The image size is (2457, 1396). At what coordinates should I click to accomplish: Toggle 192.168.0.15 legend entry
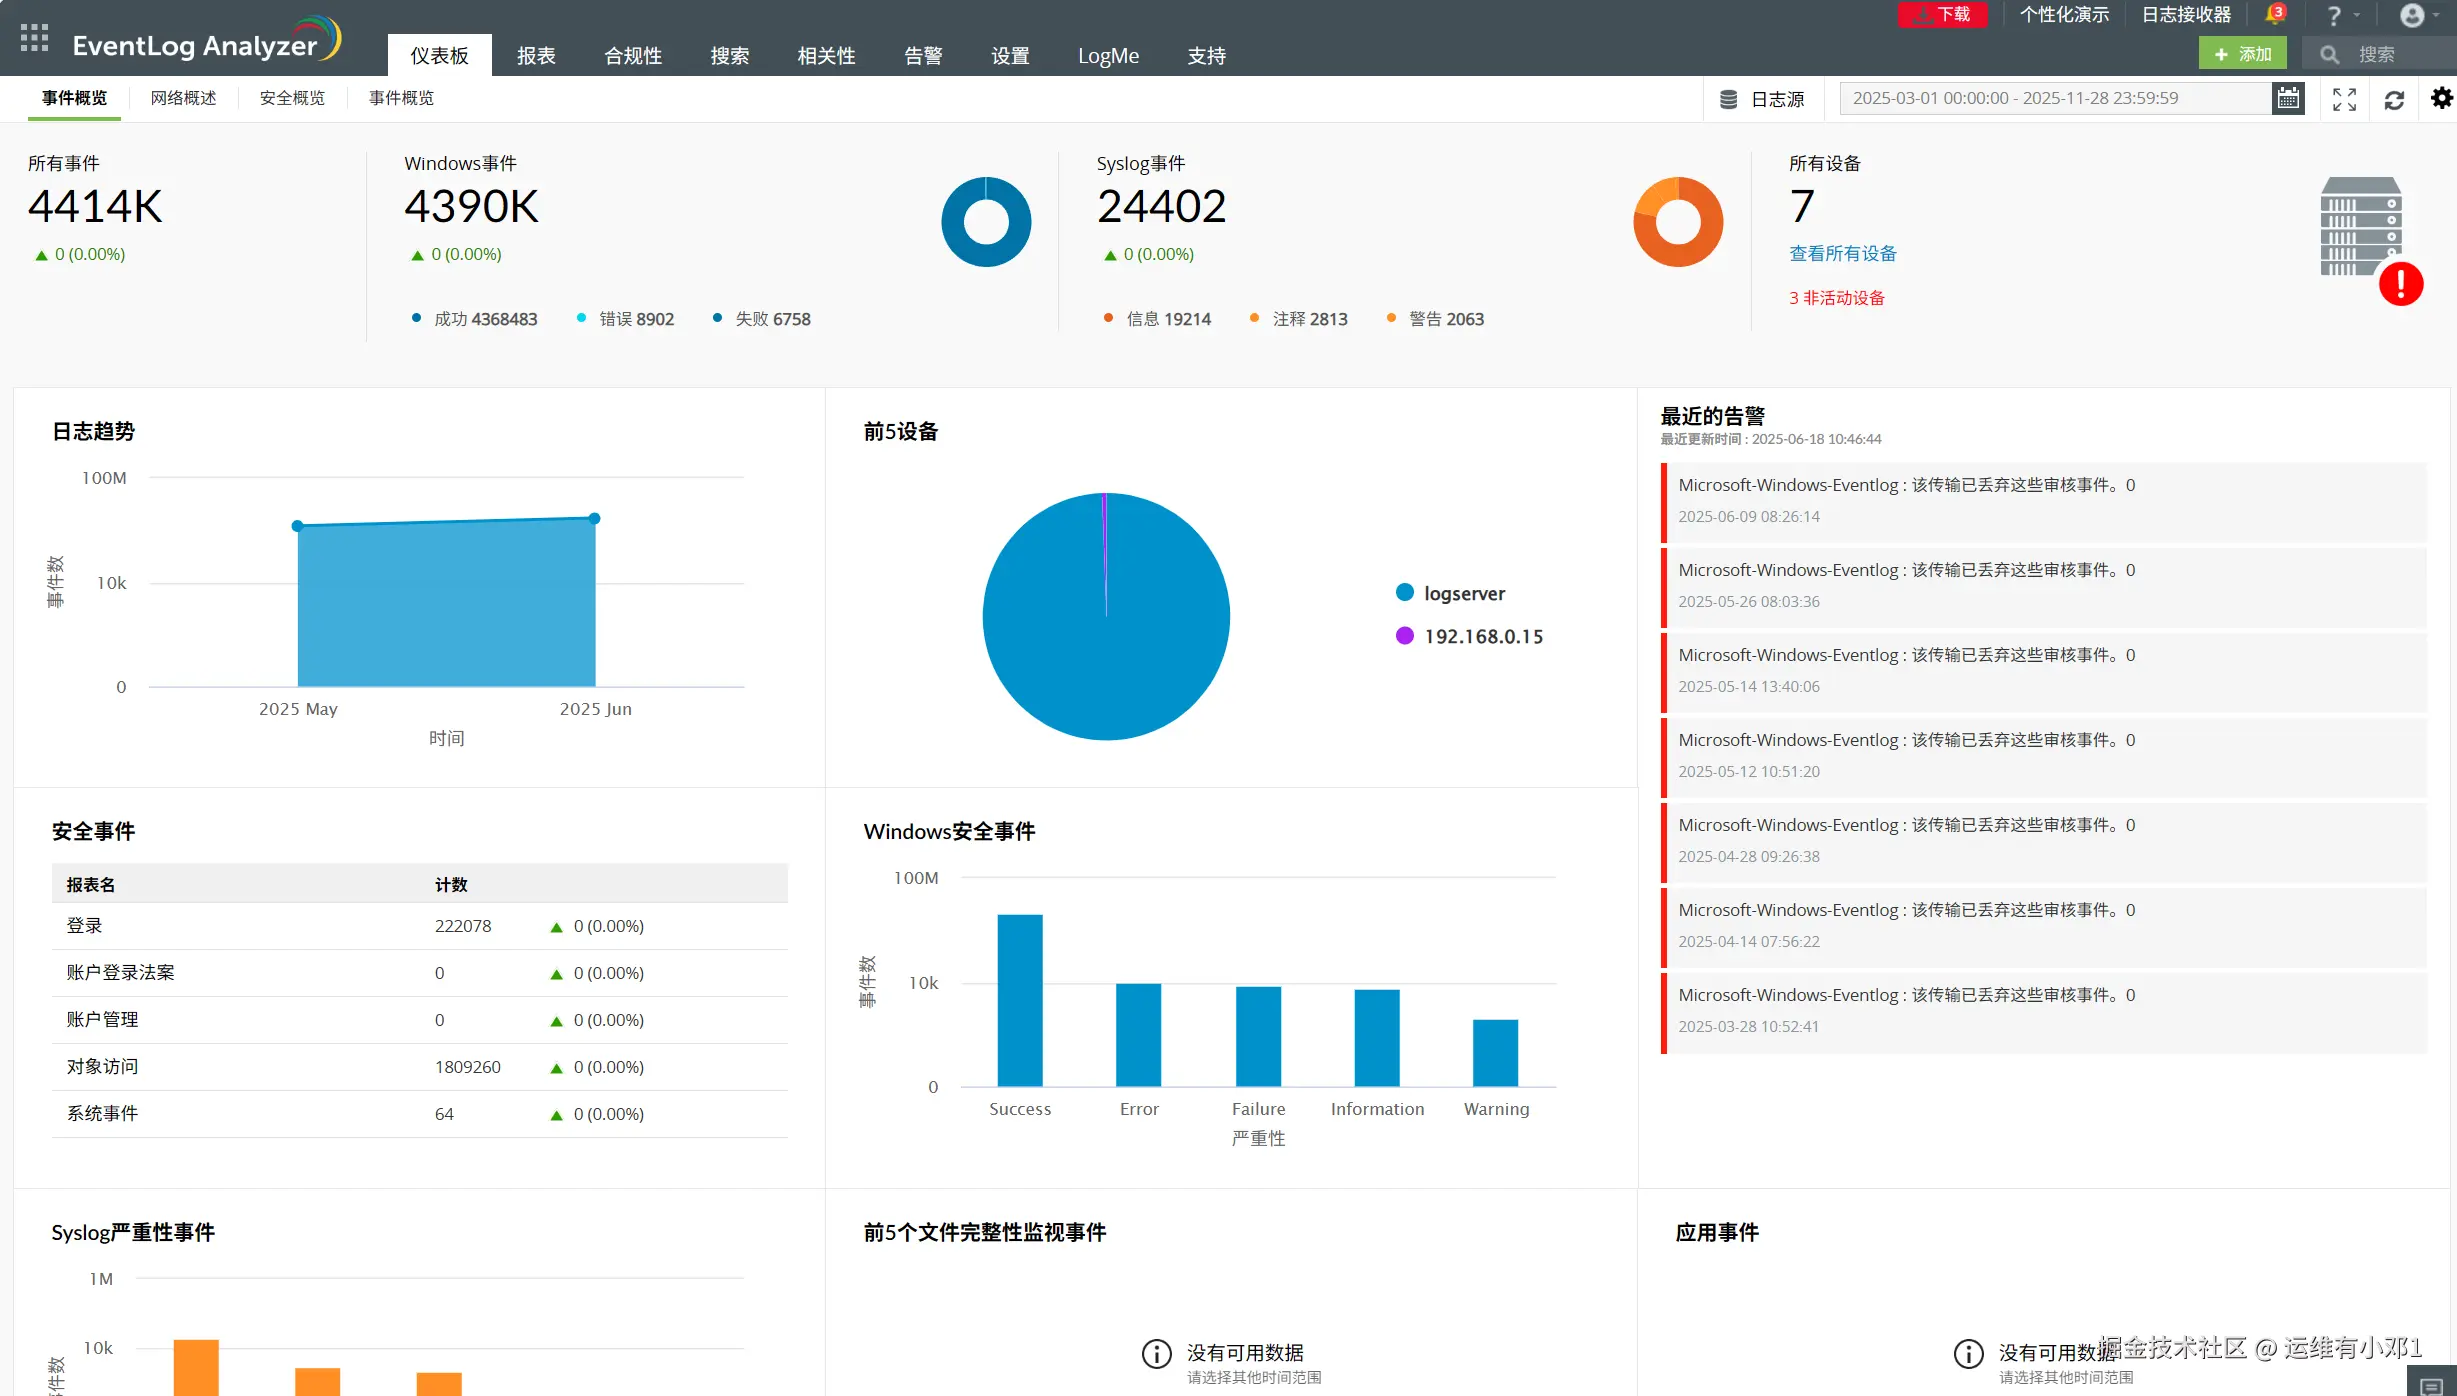tap(1483, 636)
